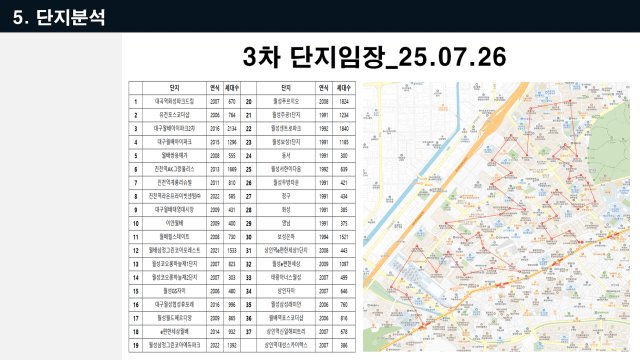Select the complex name in row 19
This screenshot has height=360, width=640.
point(174,345)
